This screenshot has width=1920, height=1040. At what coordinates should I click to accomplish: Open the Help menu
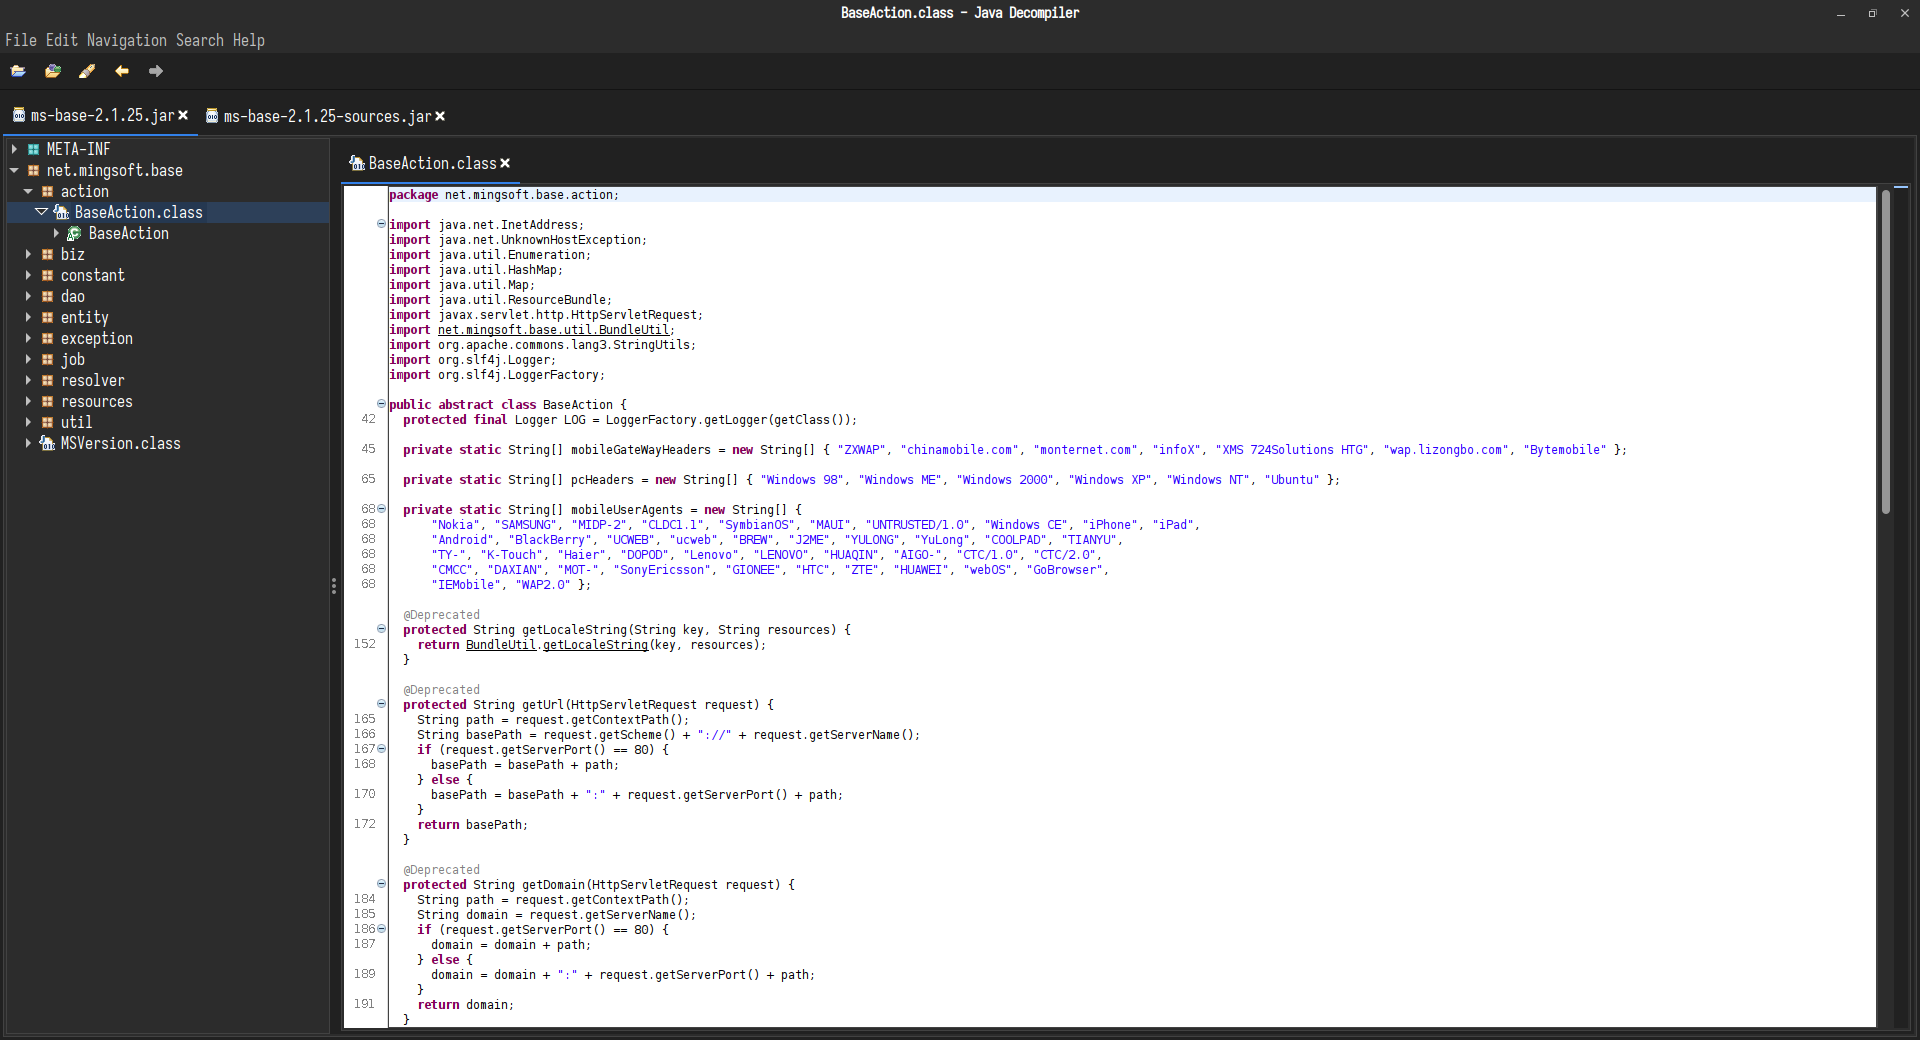(249, 40)
